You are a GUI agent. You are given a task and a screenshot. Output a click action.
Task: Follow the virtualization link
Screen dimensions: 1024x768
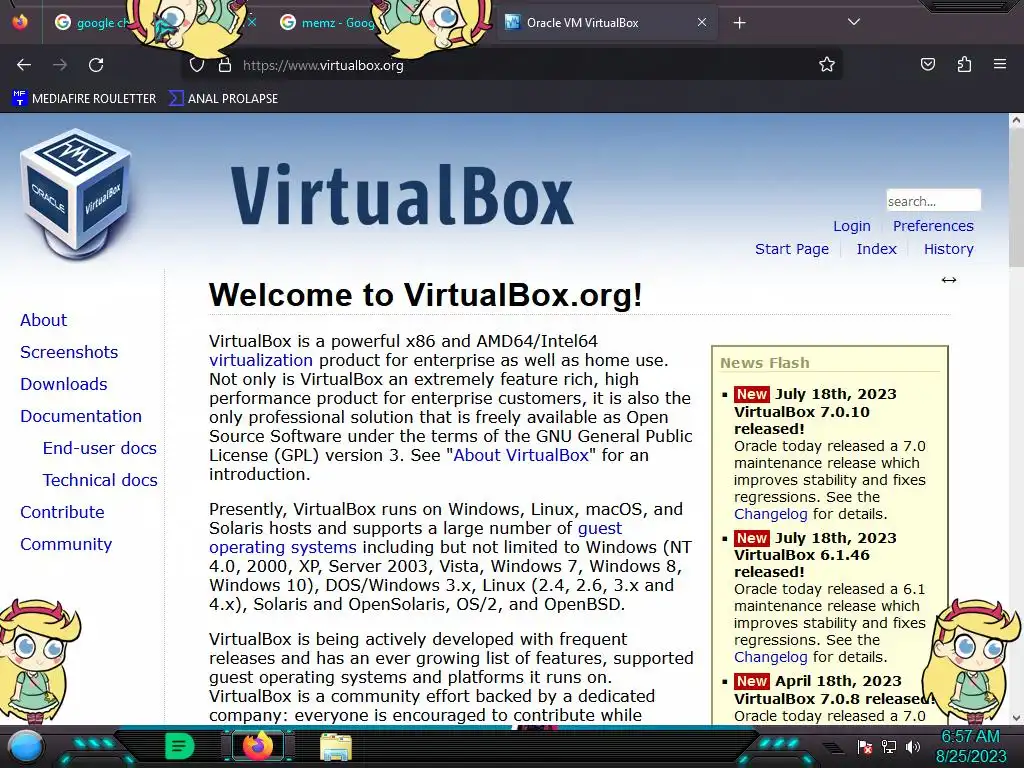coord(261,360)
